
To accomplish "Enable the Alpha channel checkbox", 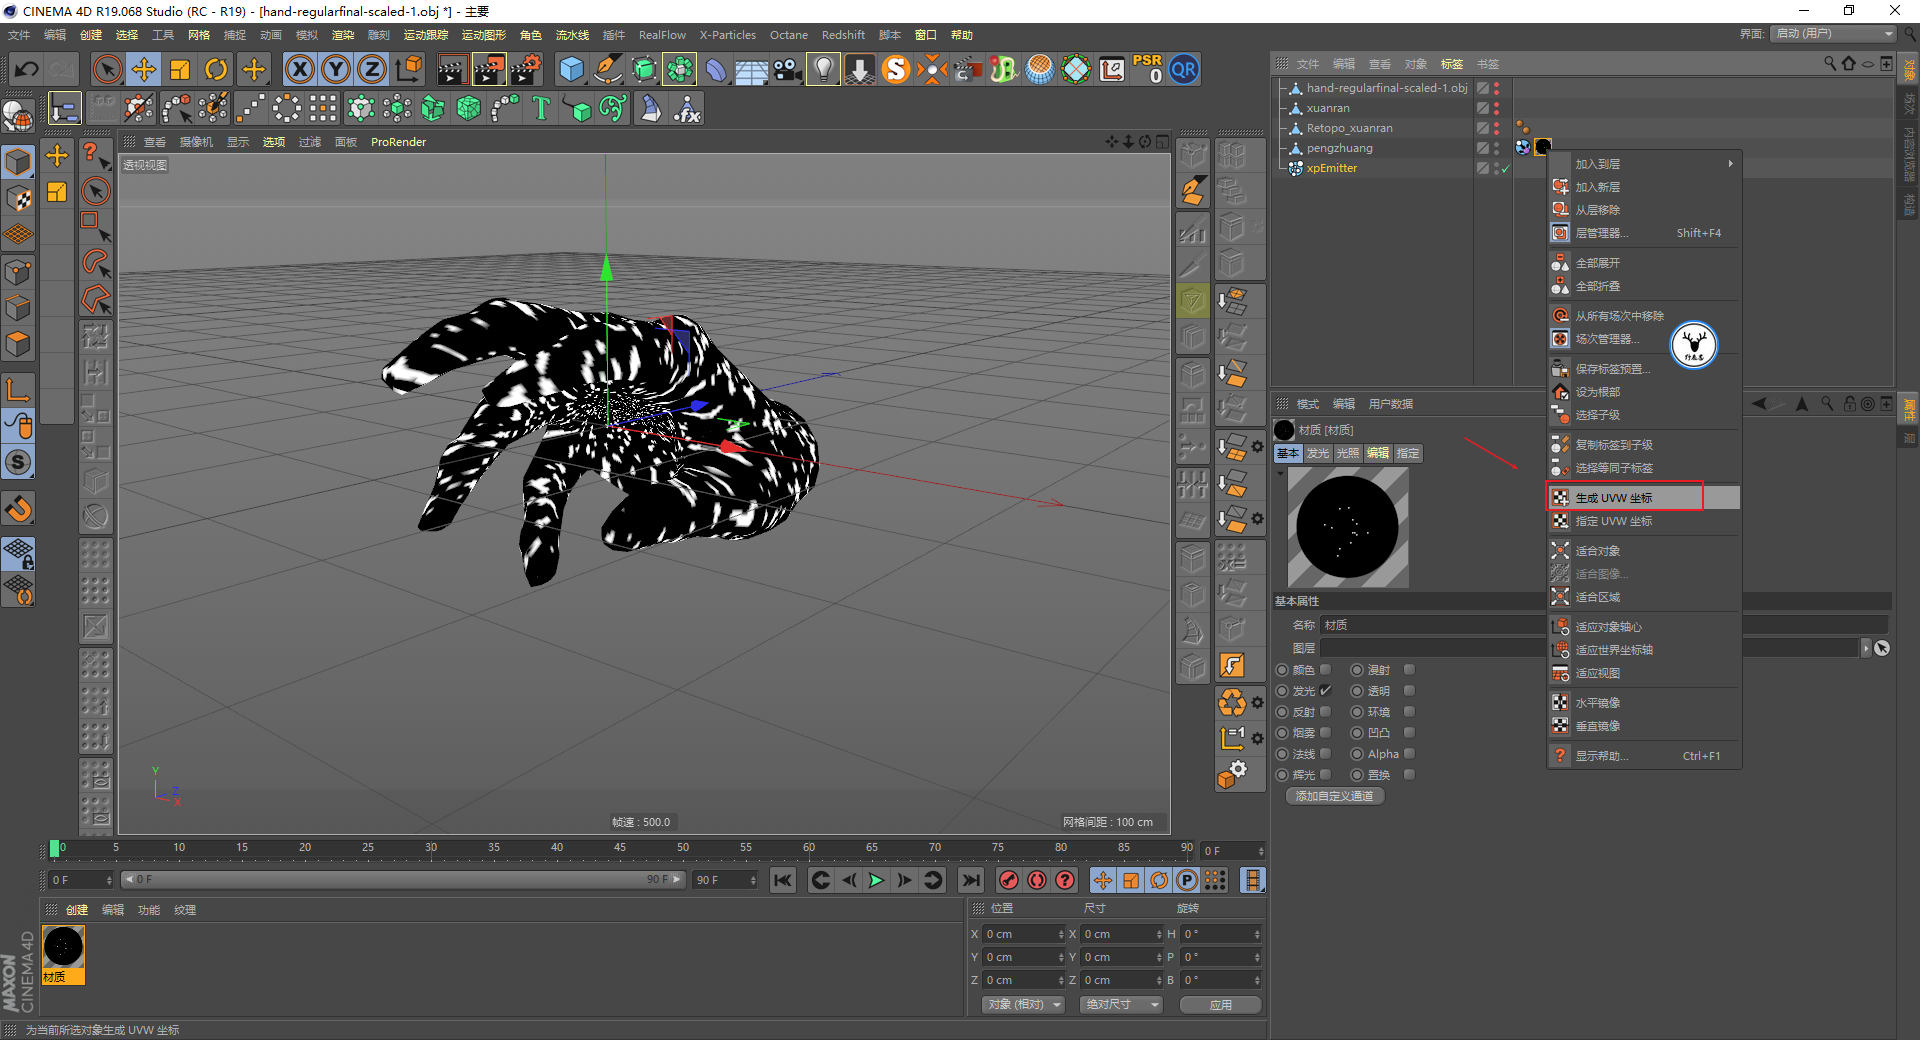I will (1409, 754).
